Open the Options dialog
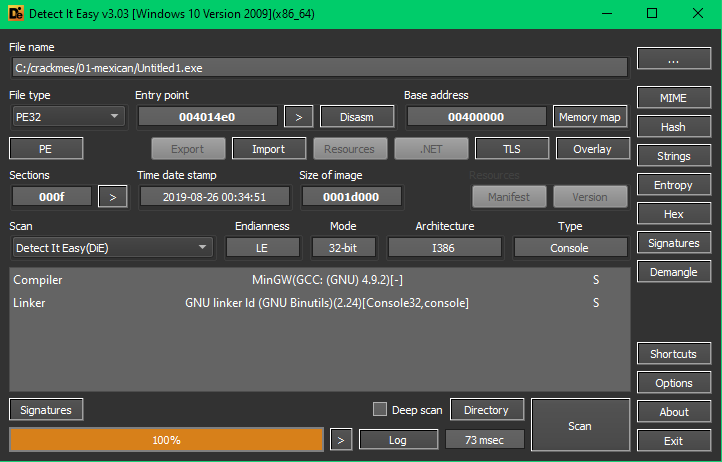This screenshot has width=722, height=462. [674, 383]
